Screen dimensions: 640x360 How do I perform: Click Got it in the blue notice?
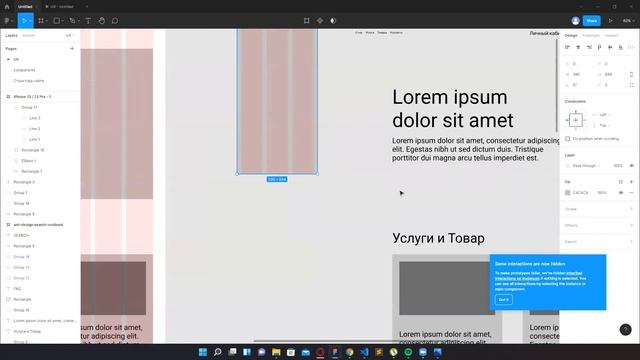point(504,300)
